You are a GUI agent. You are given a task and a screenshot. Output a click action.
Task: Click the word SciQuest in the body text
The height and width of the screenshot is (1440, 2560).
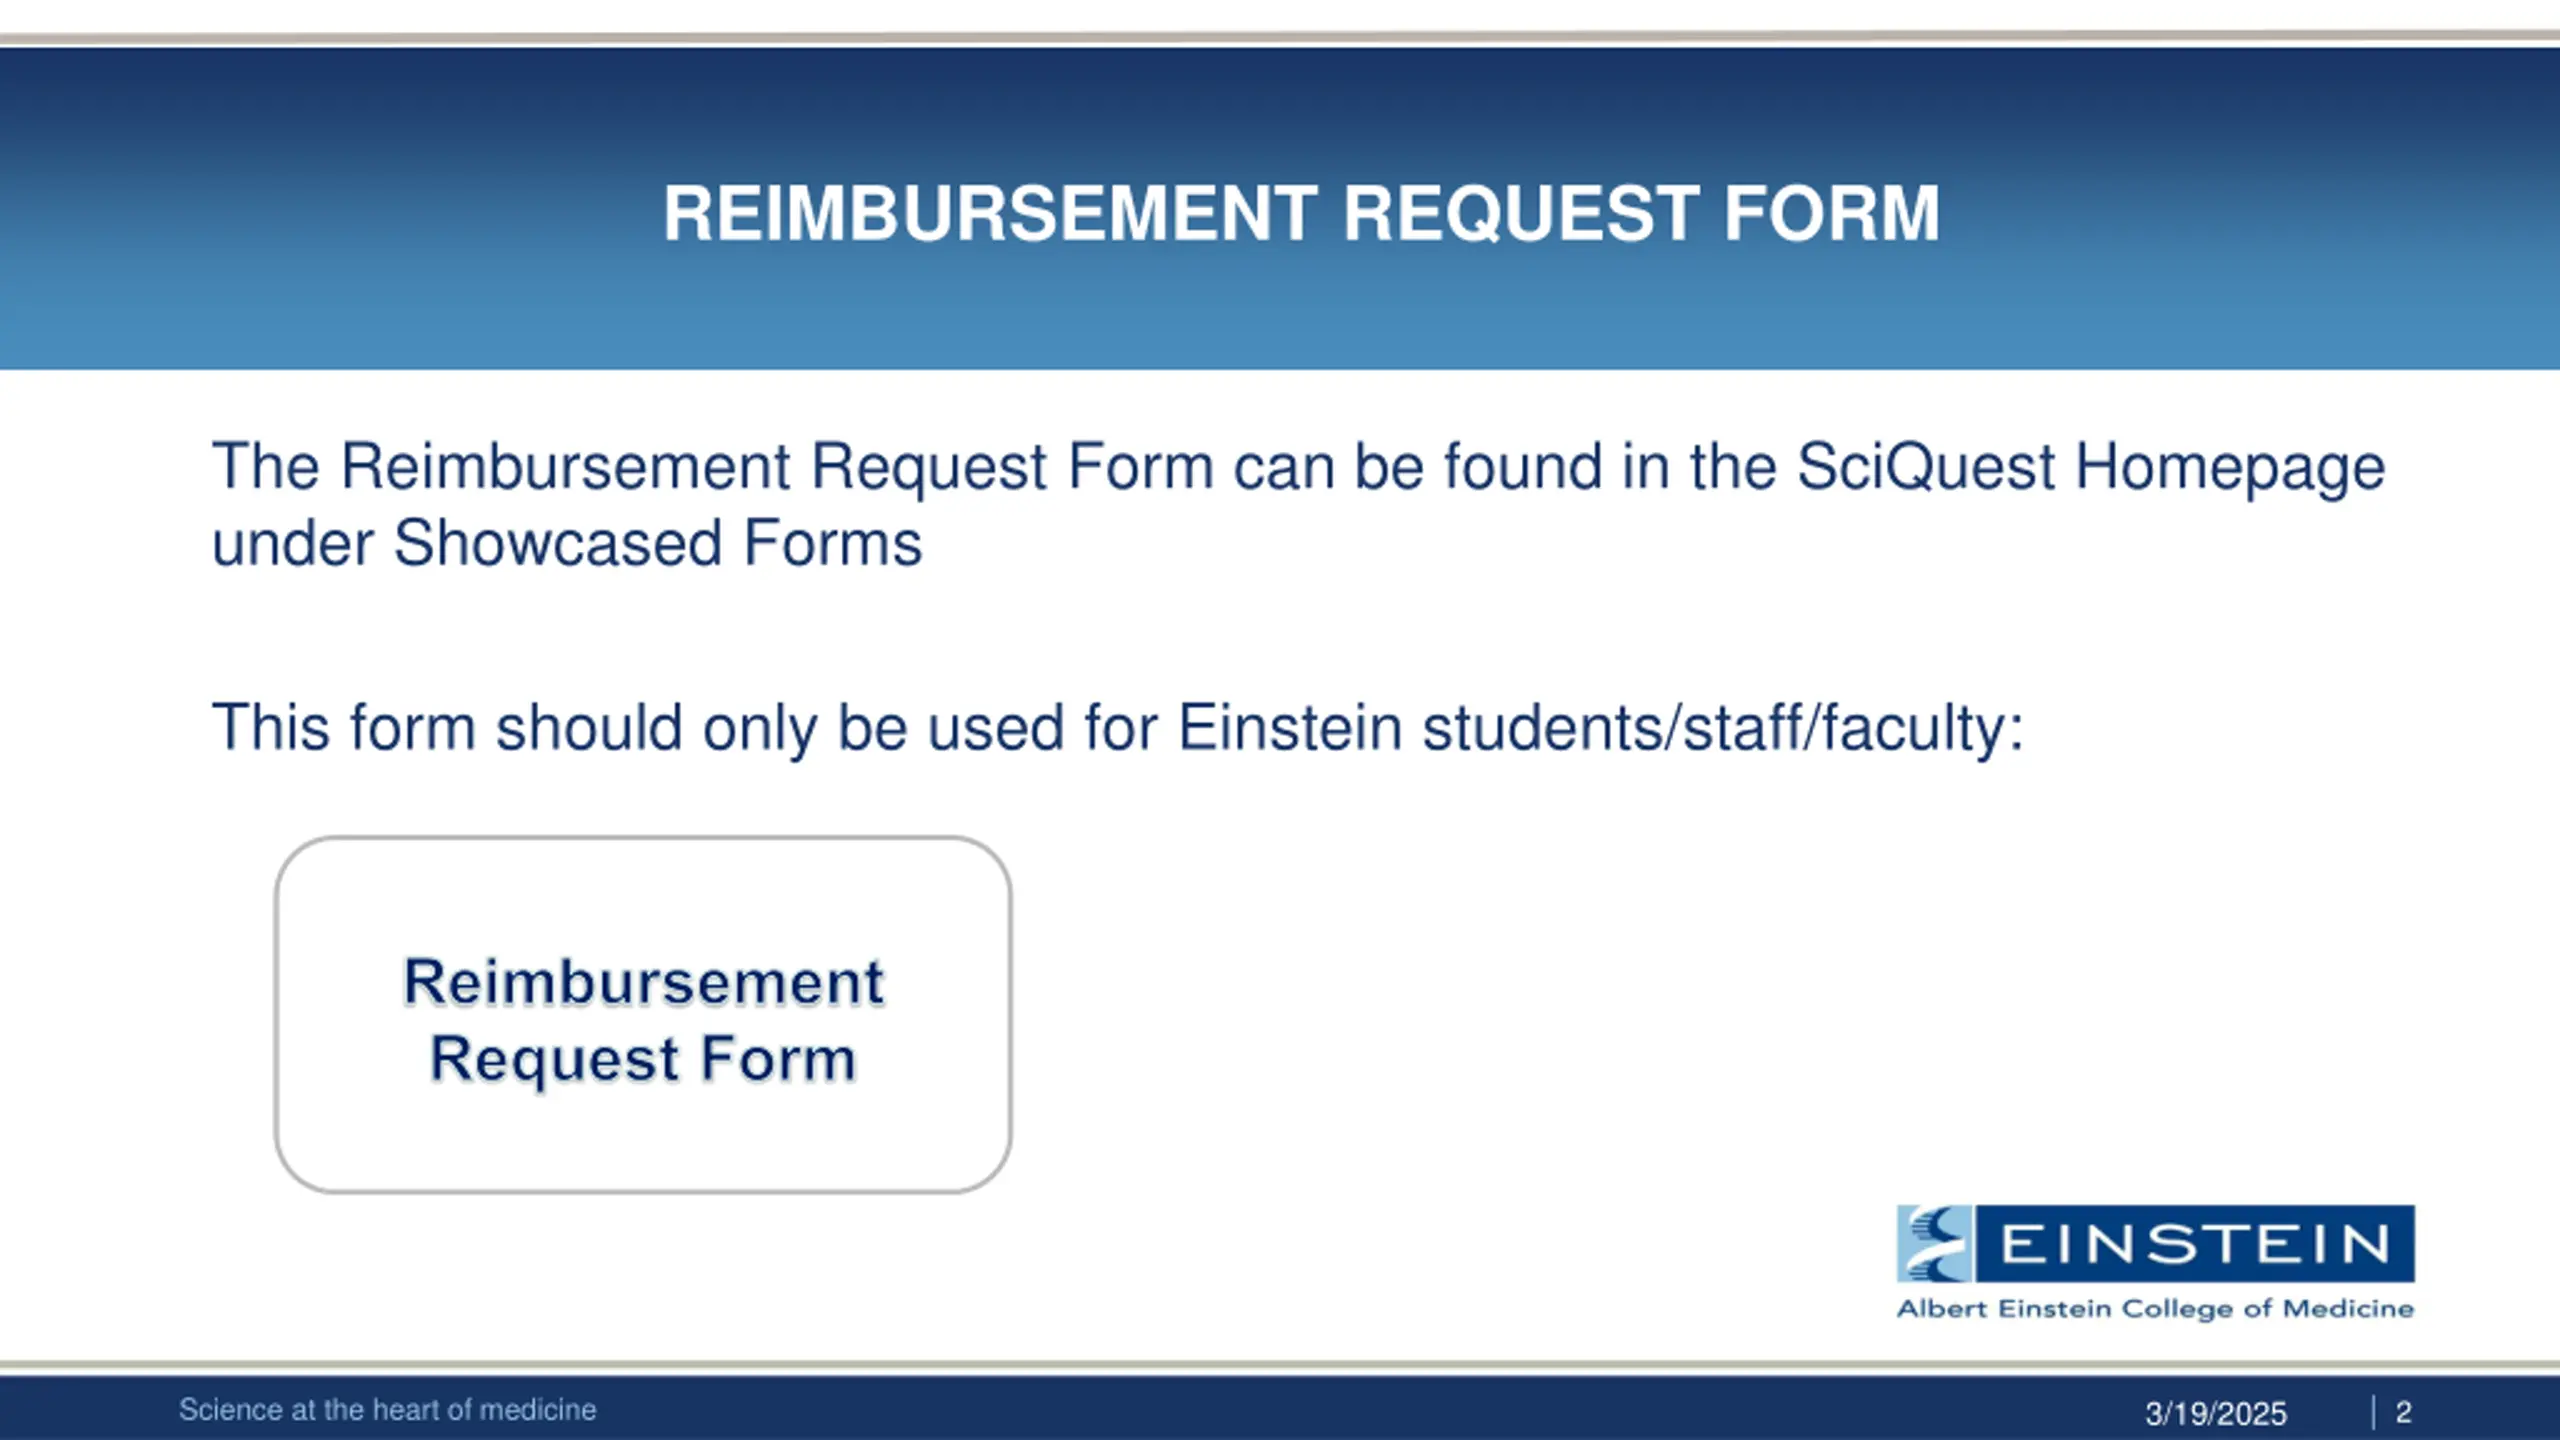(1925, 466)
